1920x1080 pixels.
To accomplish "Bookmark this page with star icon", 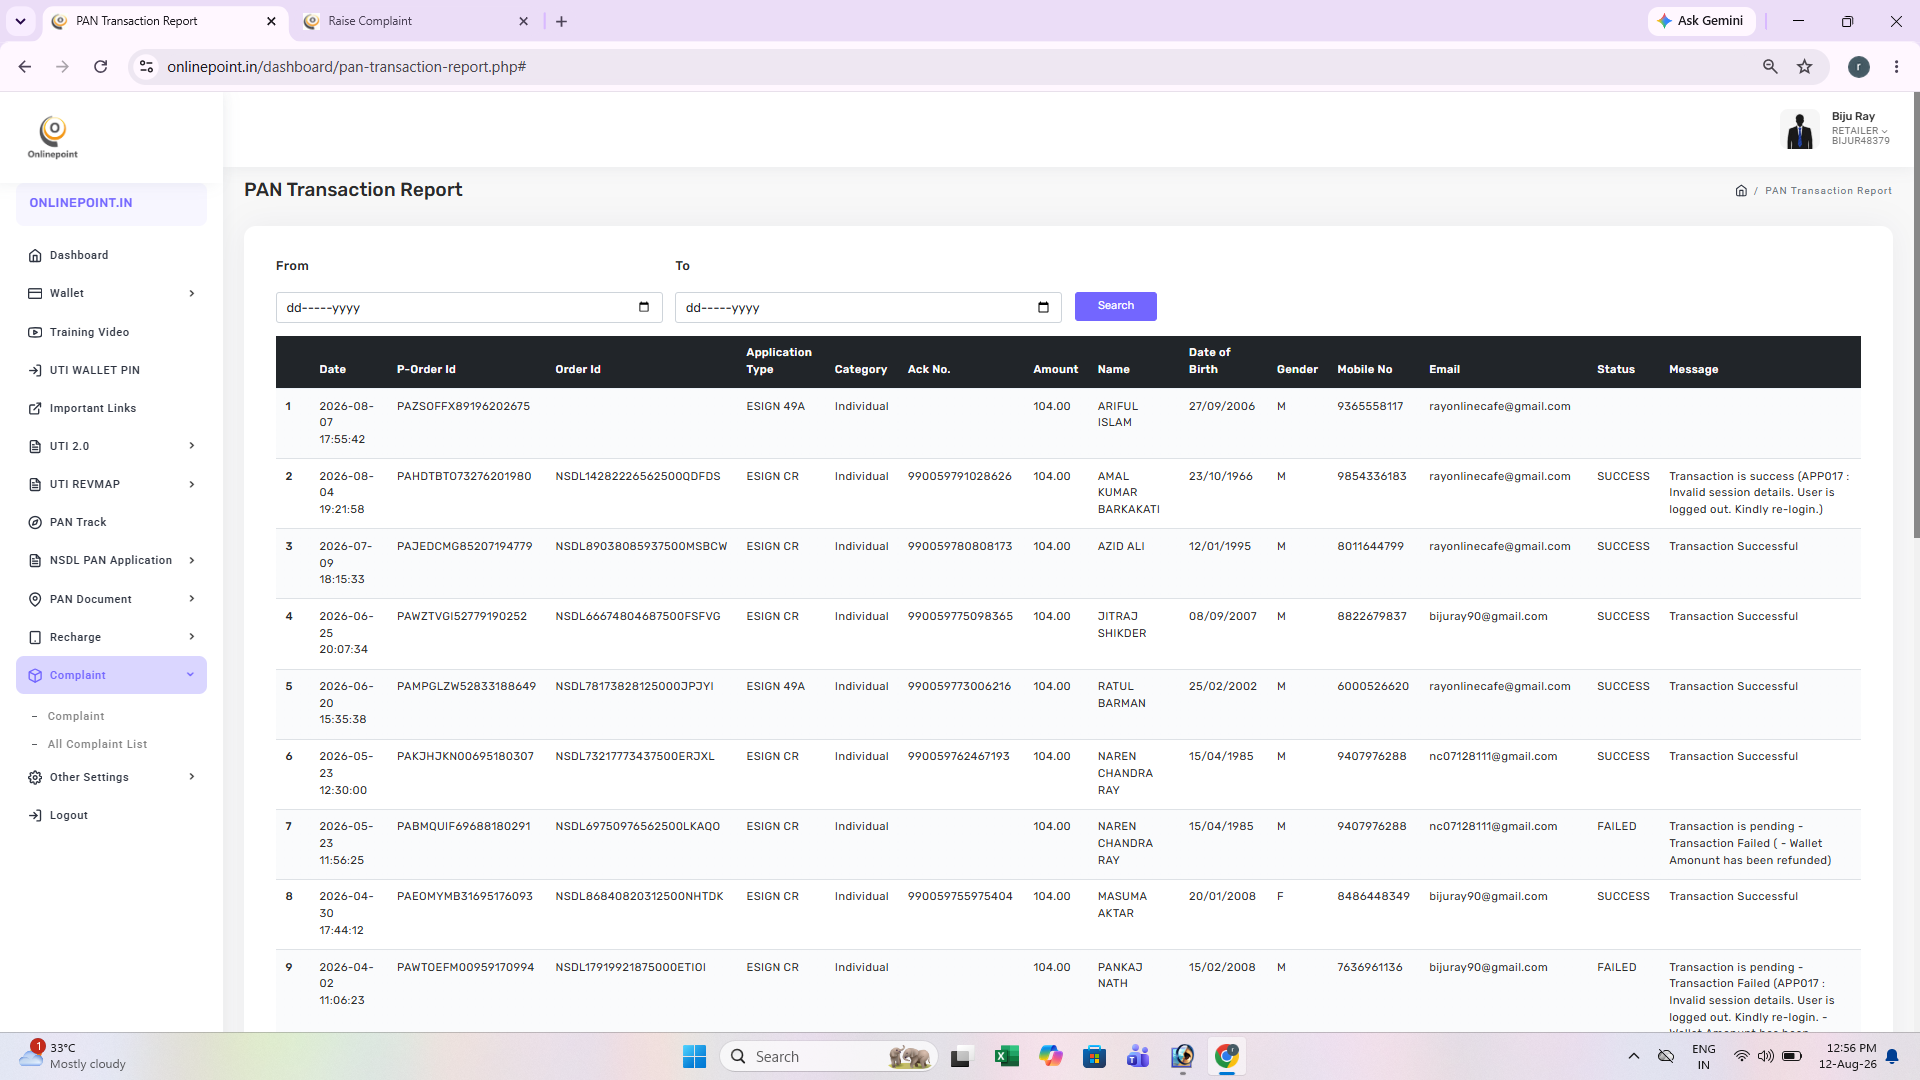I will 1804,67.
